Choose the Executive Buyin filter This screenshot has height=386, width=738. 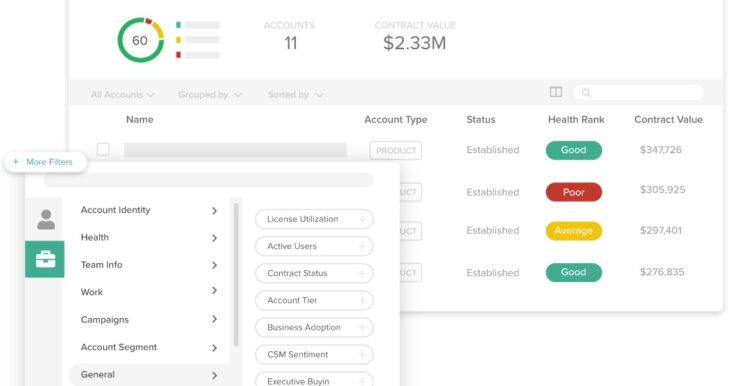click(x=314, y=379)
